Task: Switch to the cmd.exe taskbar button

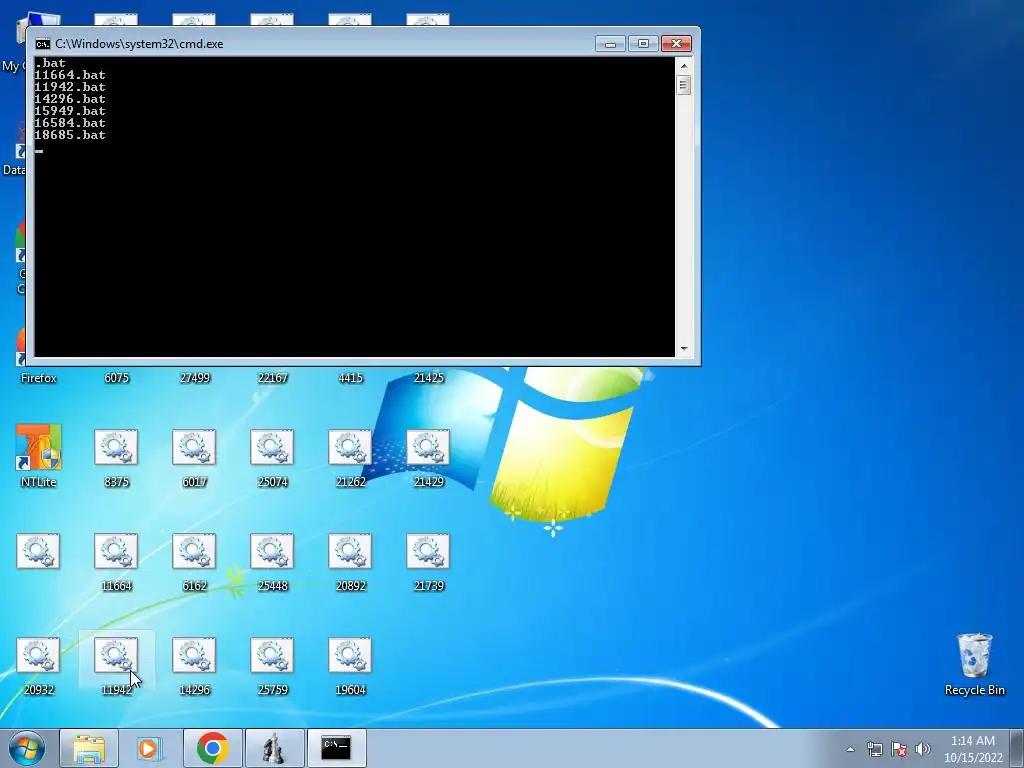Action: pyautogui.click(x=336, y=748)
